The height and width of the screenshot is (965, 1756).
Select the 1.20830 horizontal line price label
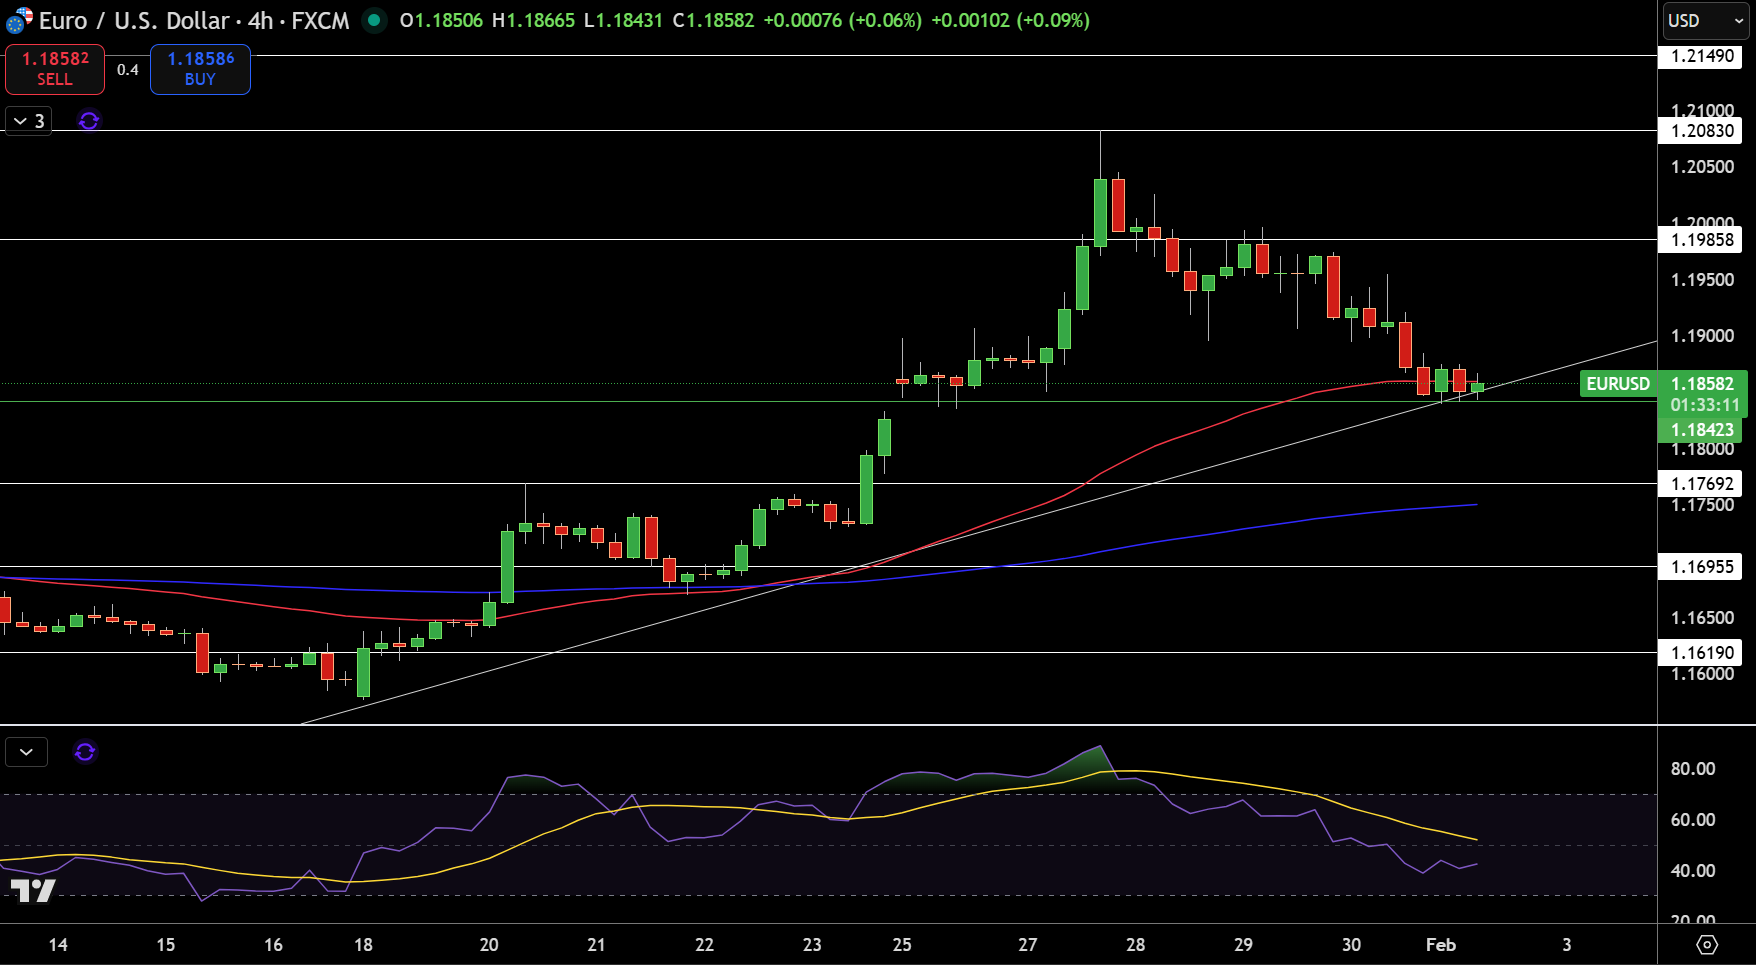pos(1700,131)
